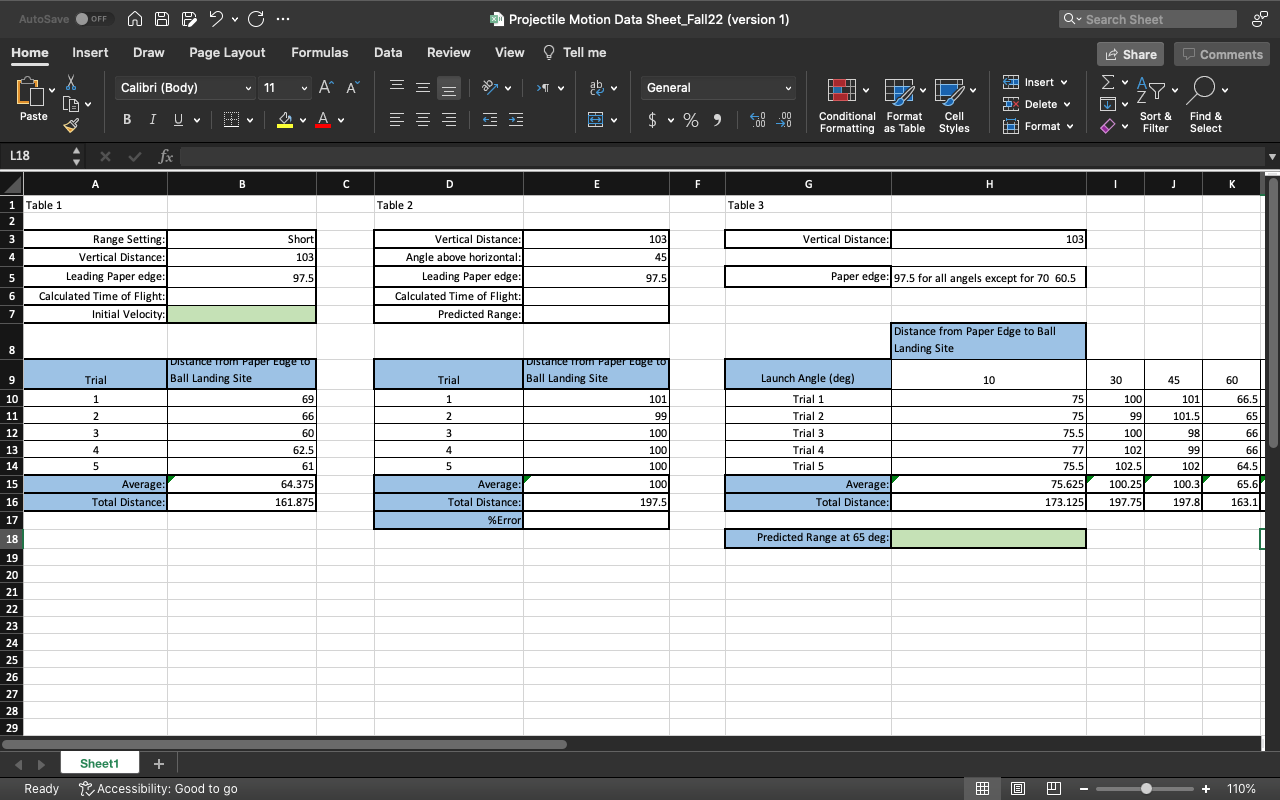Toggle Italic formatting
The height and width of the screenshot is (800, 1280).
point(153,120)
